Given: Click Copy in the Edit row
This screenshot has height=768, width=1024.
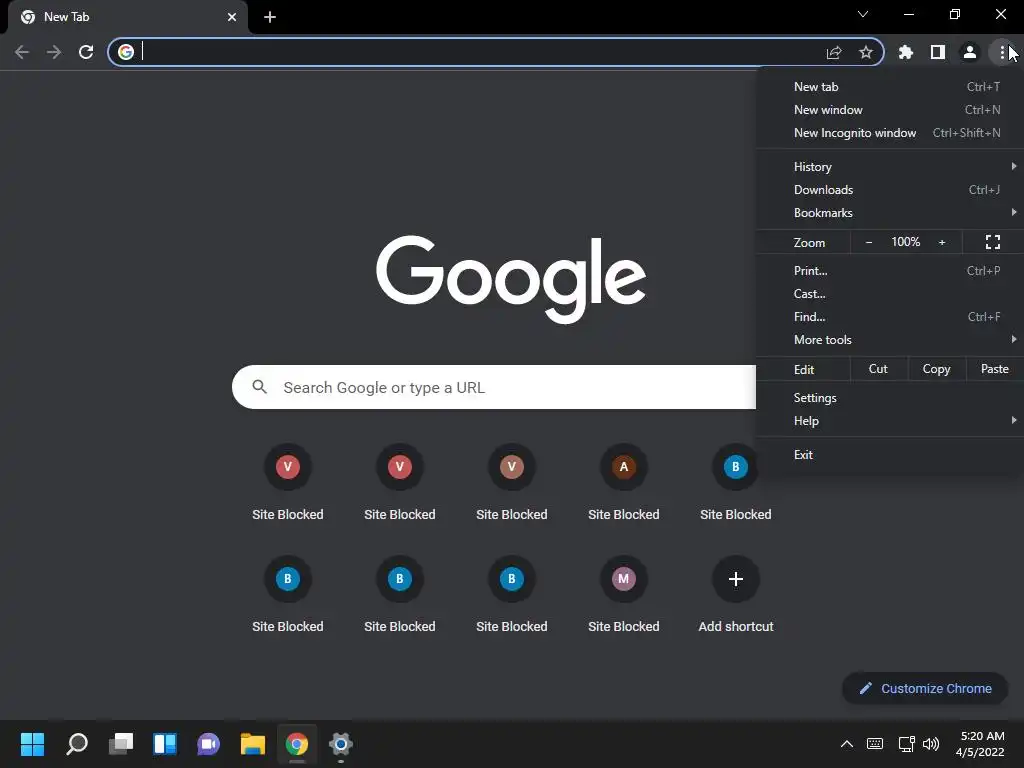Looking at the screenshot, I should [936, 369].
